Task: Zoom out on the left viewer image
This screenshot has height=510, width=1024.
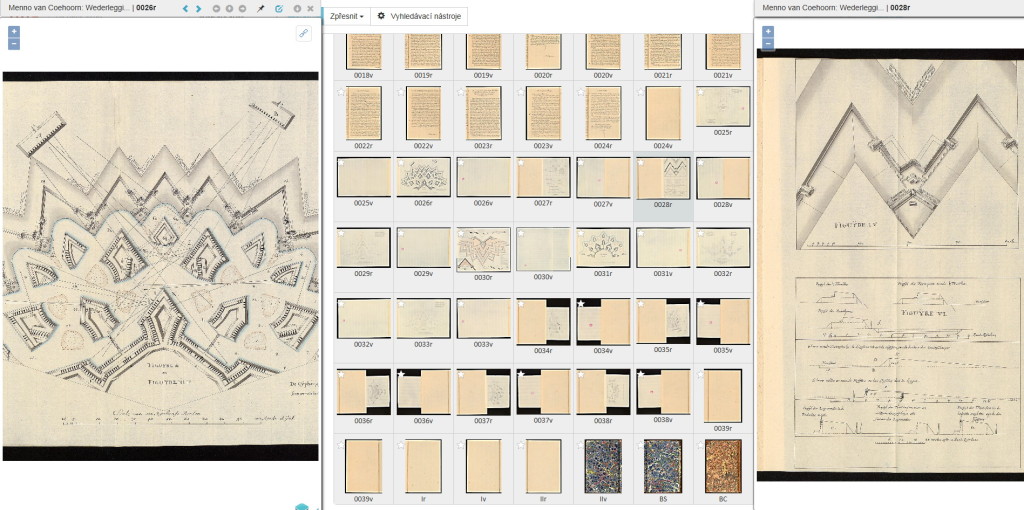Action: pos(14,44)
